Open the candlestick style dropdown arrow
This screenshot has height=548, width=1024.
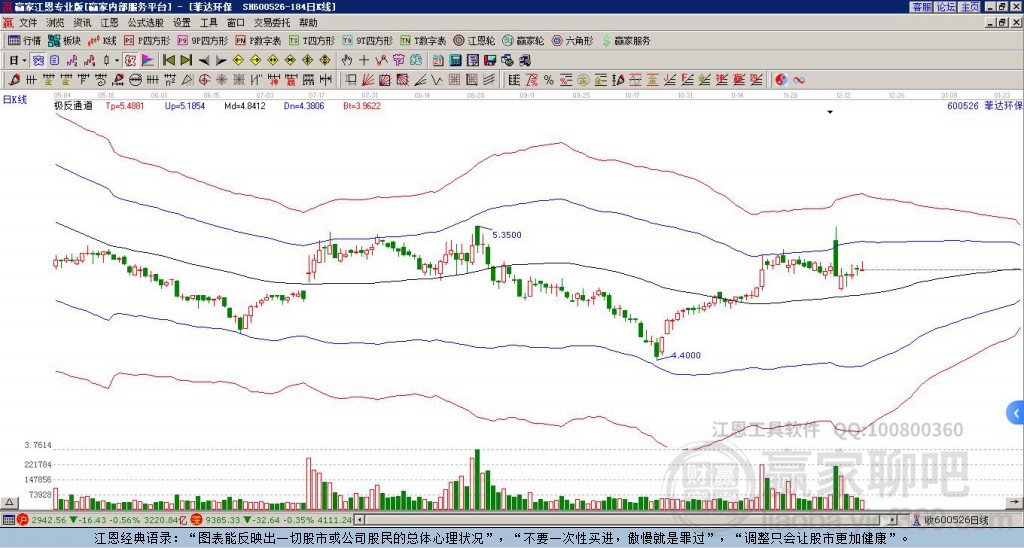[117, 61]
